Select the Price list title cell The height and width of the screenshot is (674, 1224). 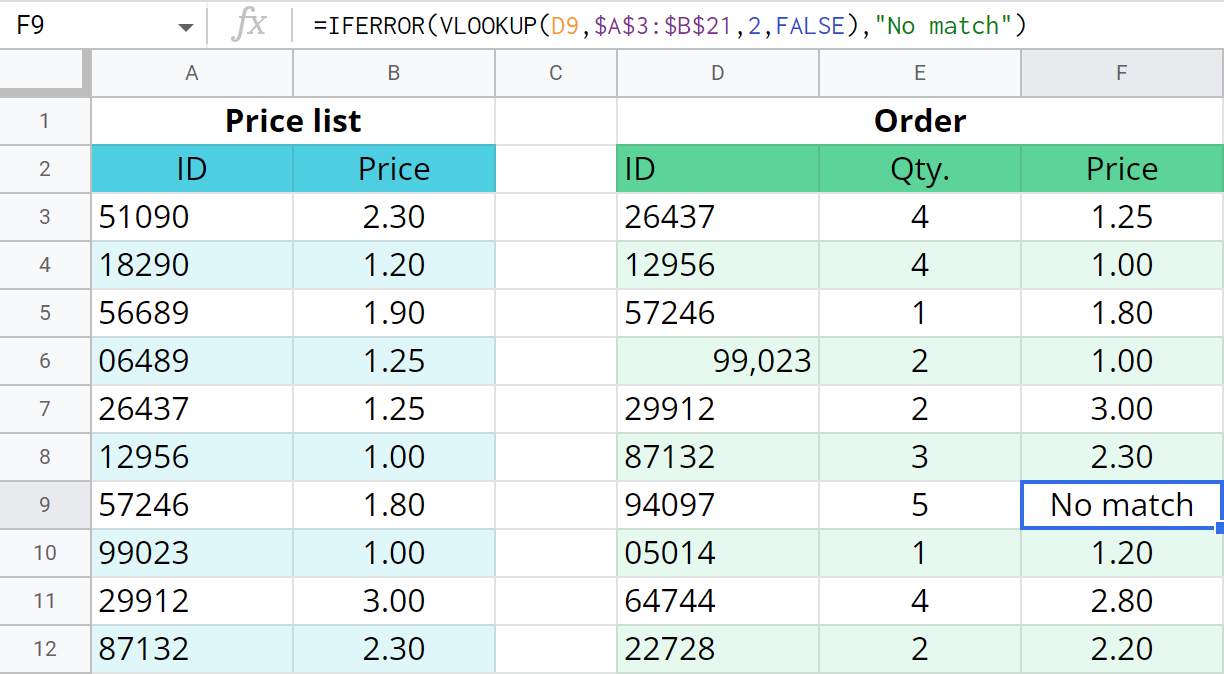(x=292, y=121)
